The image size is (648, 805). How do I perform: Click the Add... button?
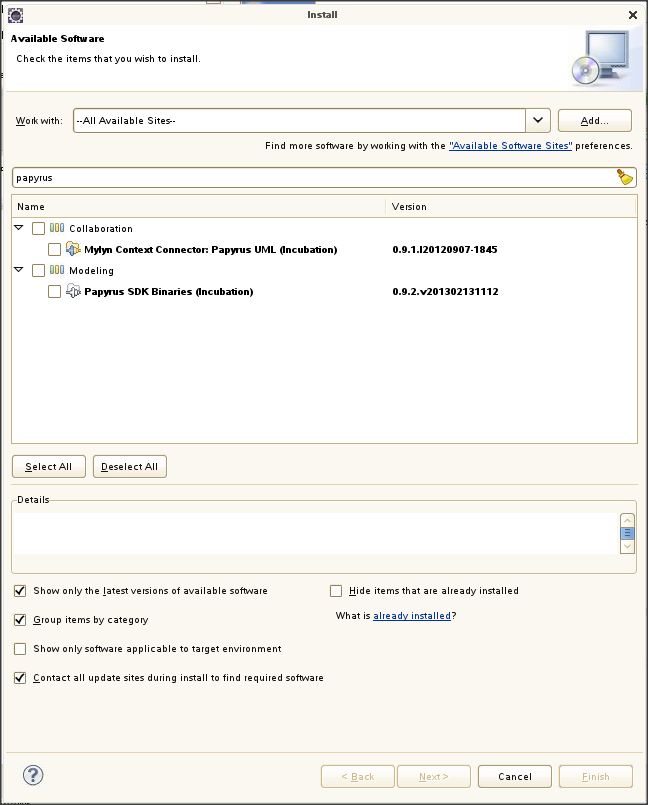pyautogui.click(x=595, y=121)
